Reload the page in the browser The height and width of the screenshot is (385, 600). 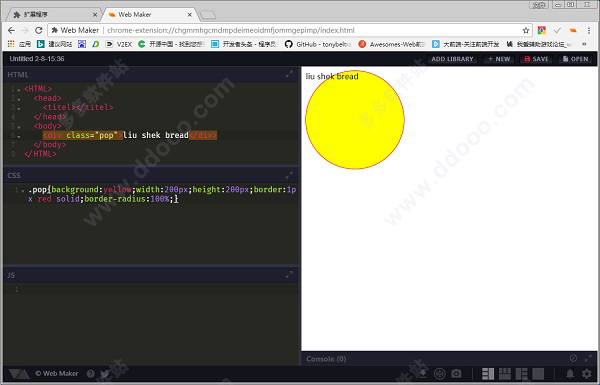pyautogui.click(x=38, y=30)
